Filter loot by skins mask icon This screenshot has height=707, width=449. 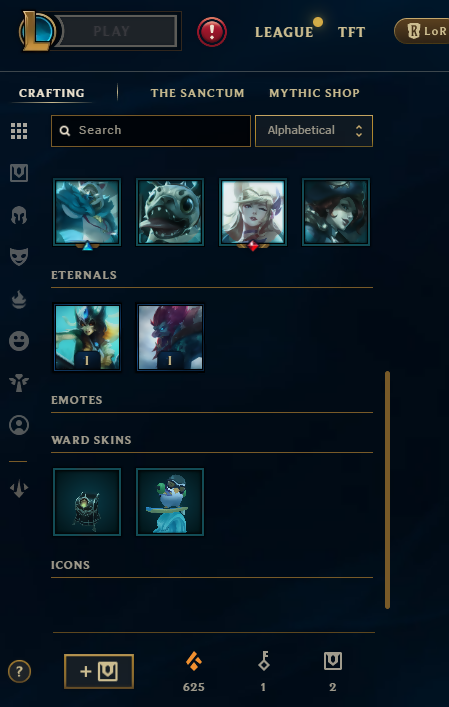click(x=19, y=257)
